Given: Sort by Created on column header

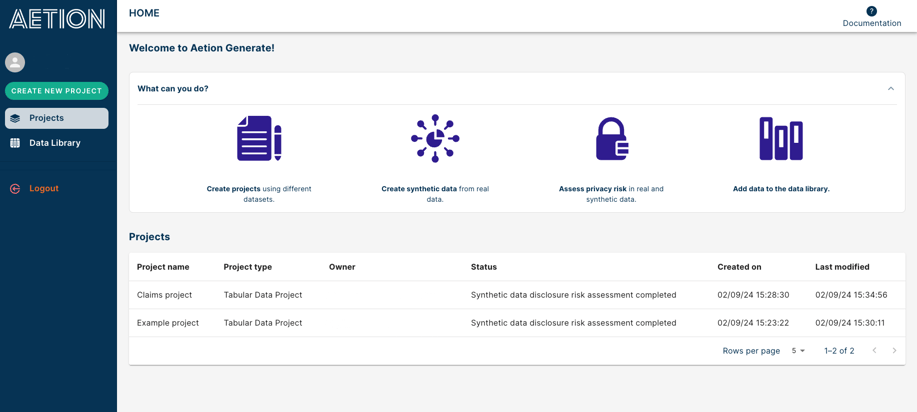Looking at the screenshot, I should [x=739, y=267].
